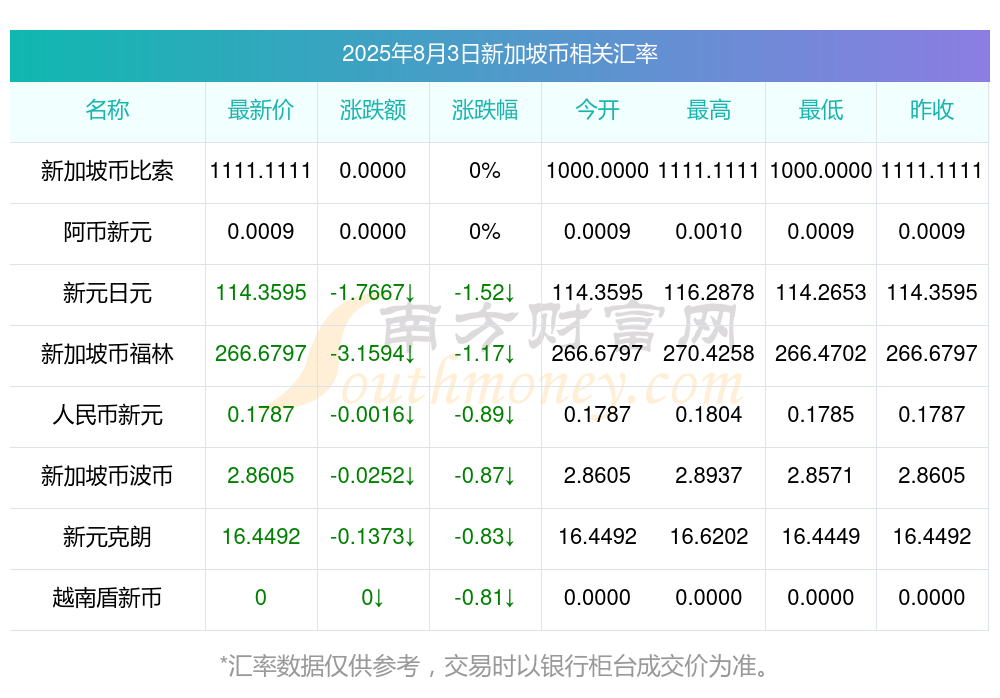Click the low value 114.2653
The height and width of the screenshot is (698, 1000).
coord(821,293)
